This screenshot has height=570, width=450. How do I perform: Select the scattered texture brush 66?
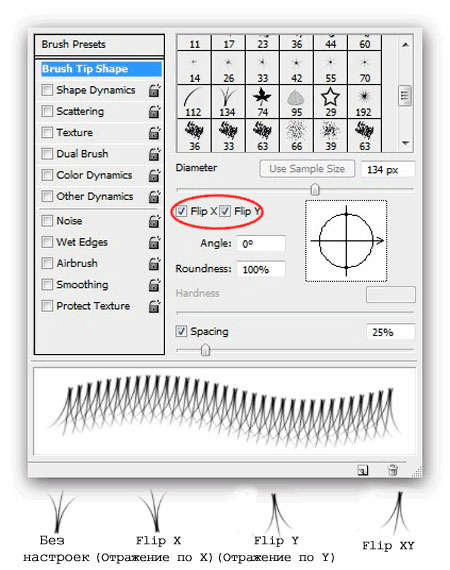[x=296, y=135]
